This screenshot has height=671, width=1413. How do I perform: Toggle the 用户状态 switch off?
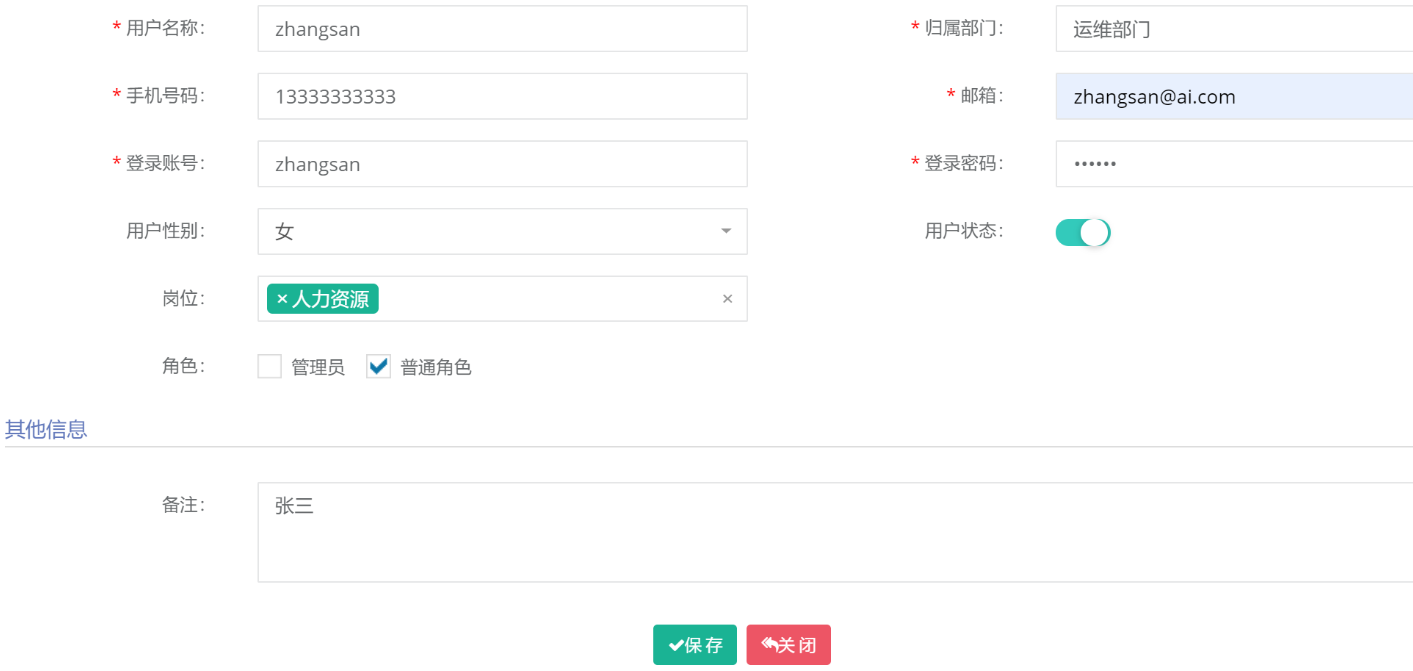[1083, 231]
